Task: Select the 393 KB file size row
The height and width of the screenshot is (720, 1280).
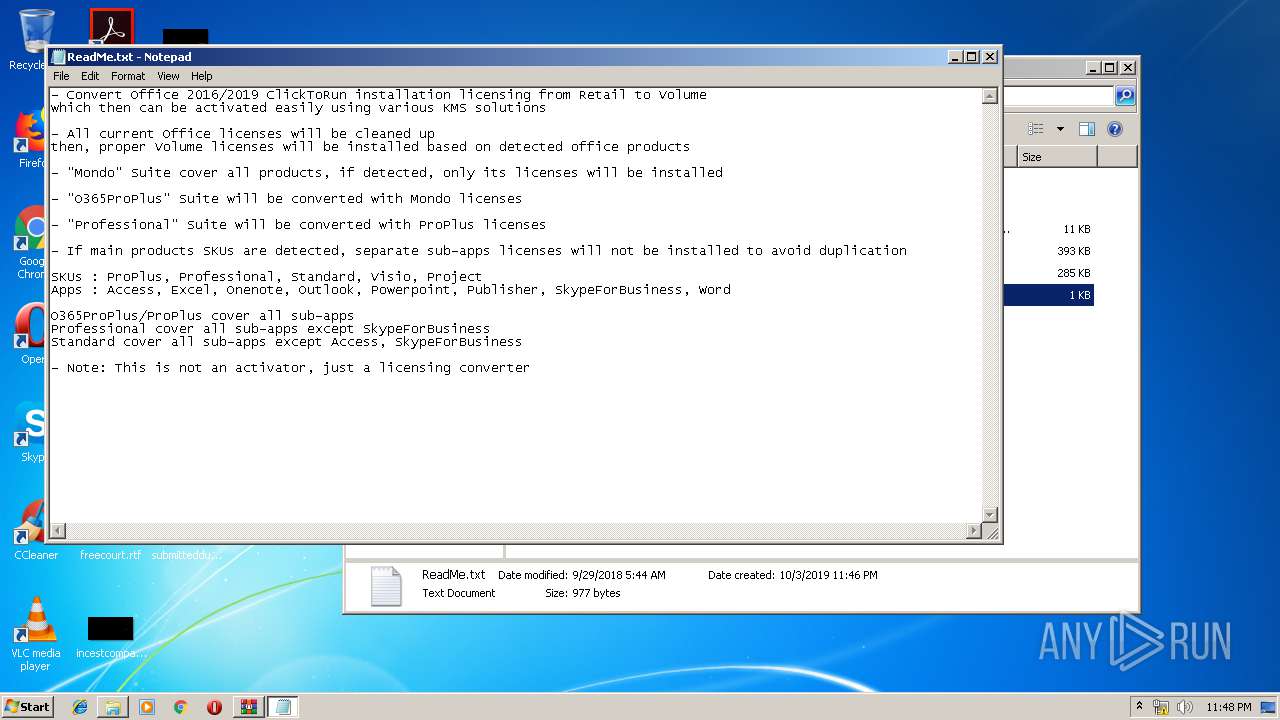Action: [1048, 251]
